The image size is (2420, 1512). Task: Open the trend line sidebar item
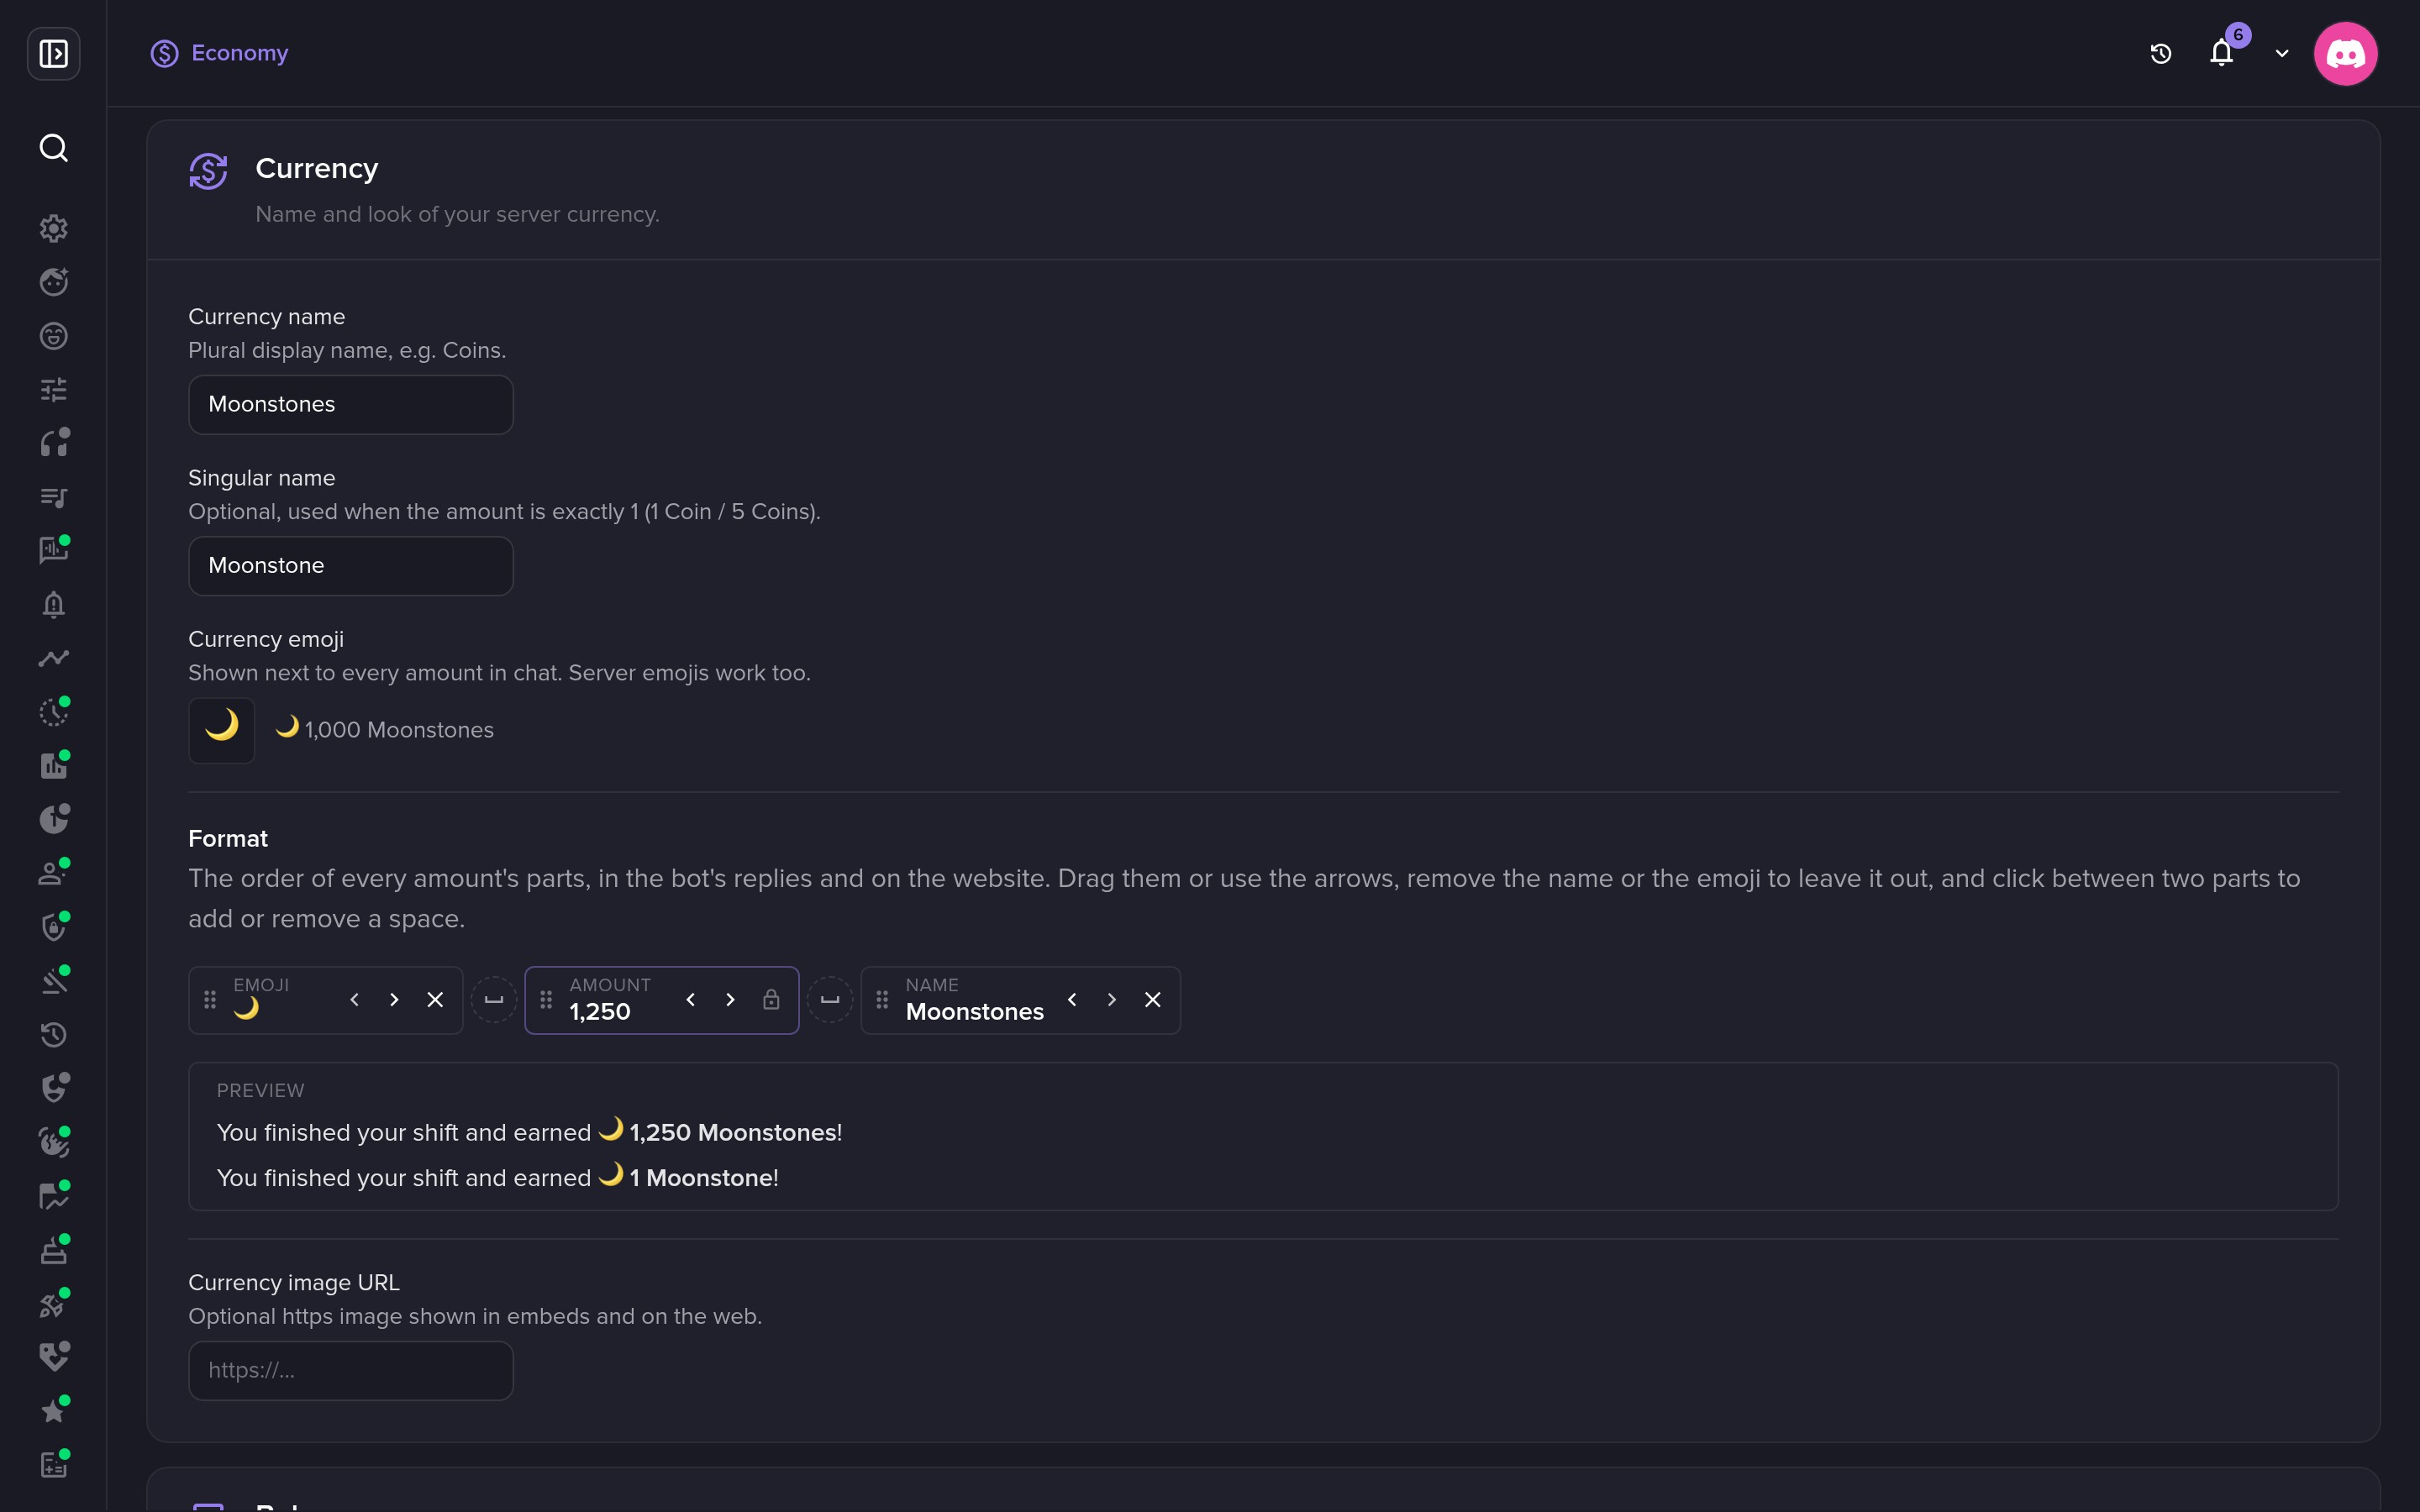point(53,658)
